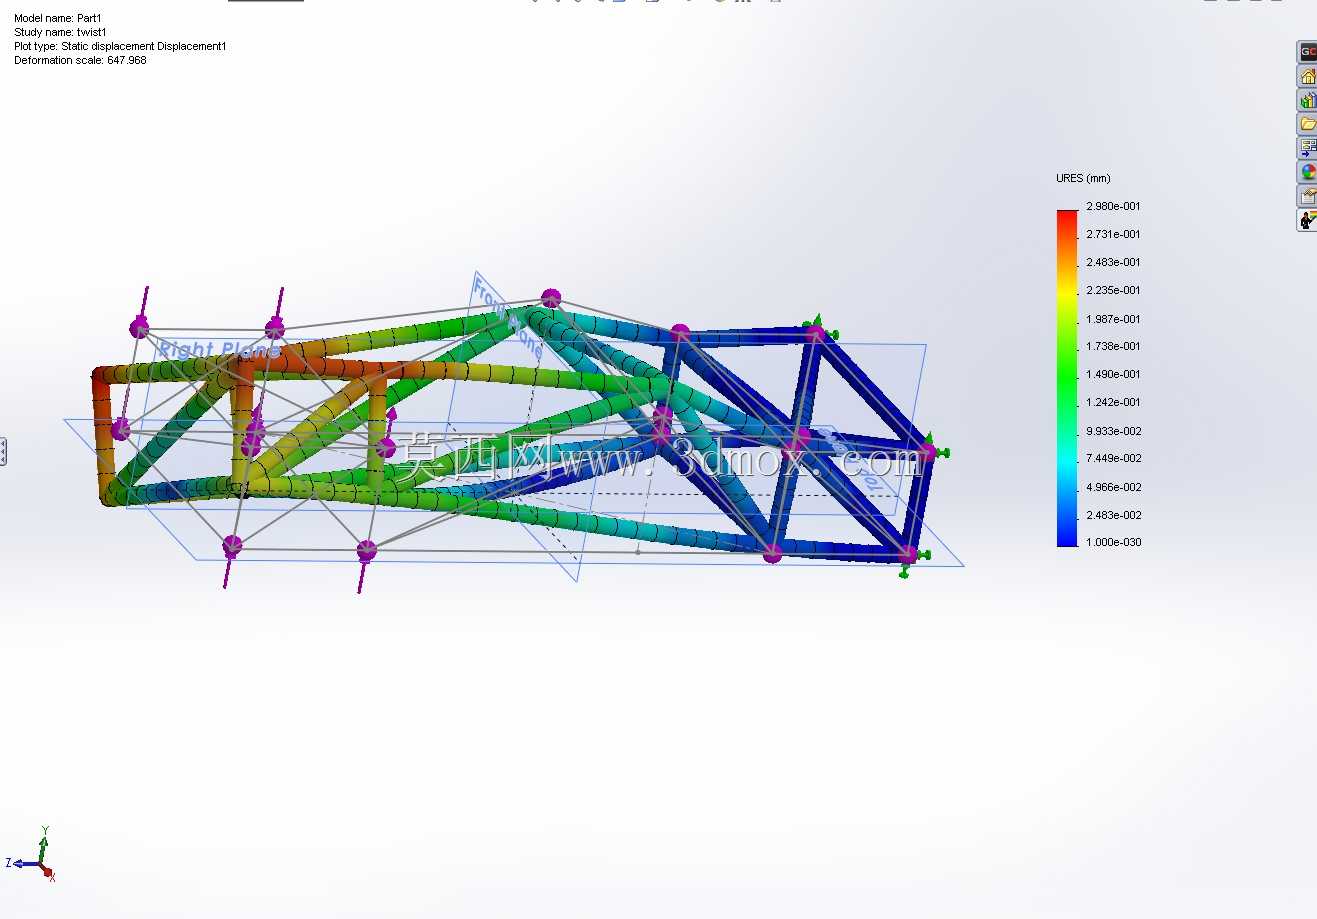The height and width of the screenshot is (919, 1317).
Task: Click legend value 1.242e-001
Action: click(x=1113, y=402)
